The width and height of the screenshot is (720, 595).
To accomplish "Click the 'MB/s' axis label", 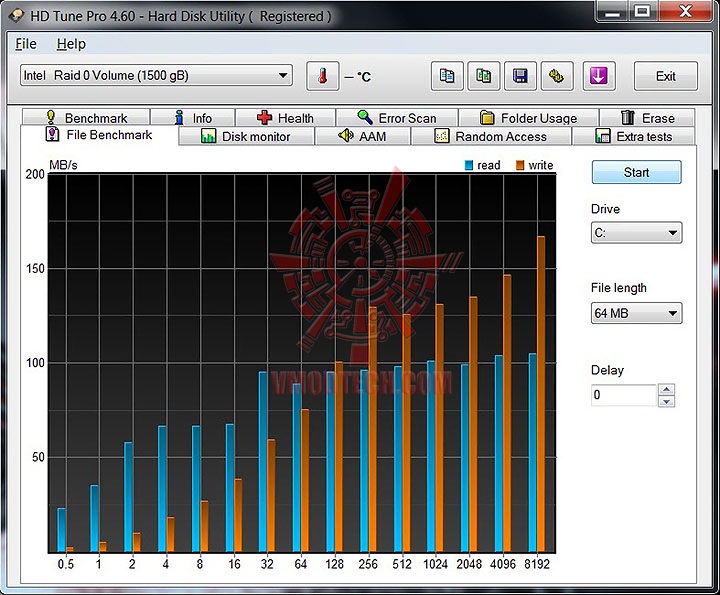I will 63,165.
